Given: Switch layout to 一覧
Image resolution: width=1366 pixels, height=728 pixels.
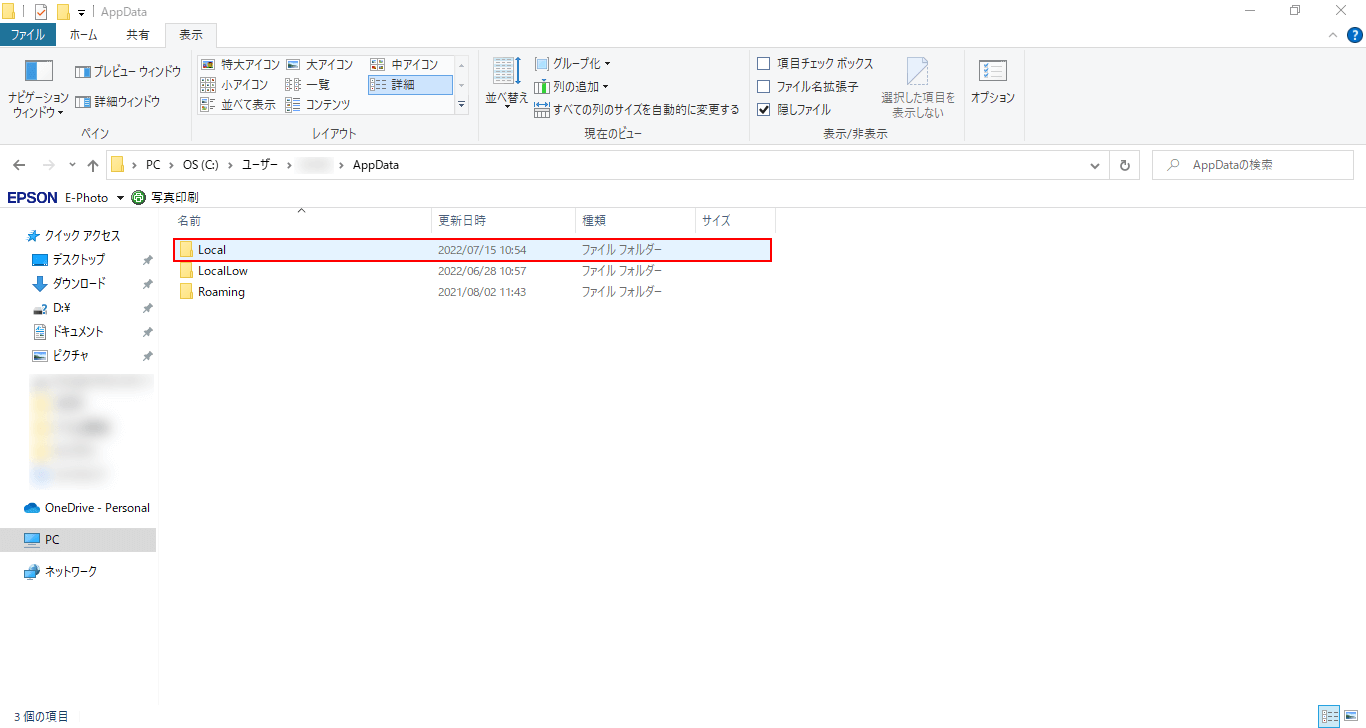Looking at the screenshot, I should click(x=308, y=85).
